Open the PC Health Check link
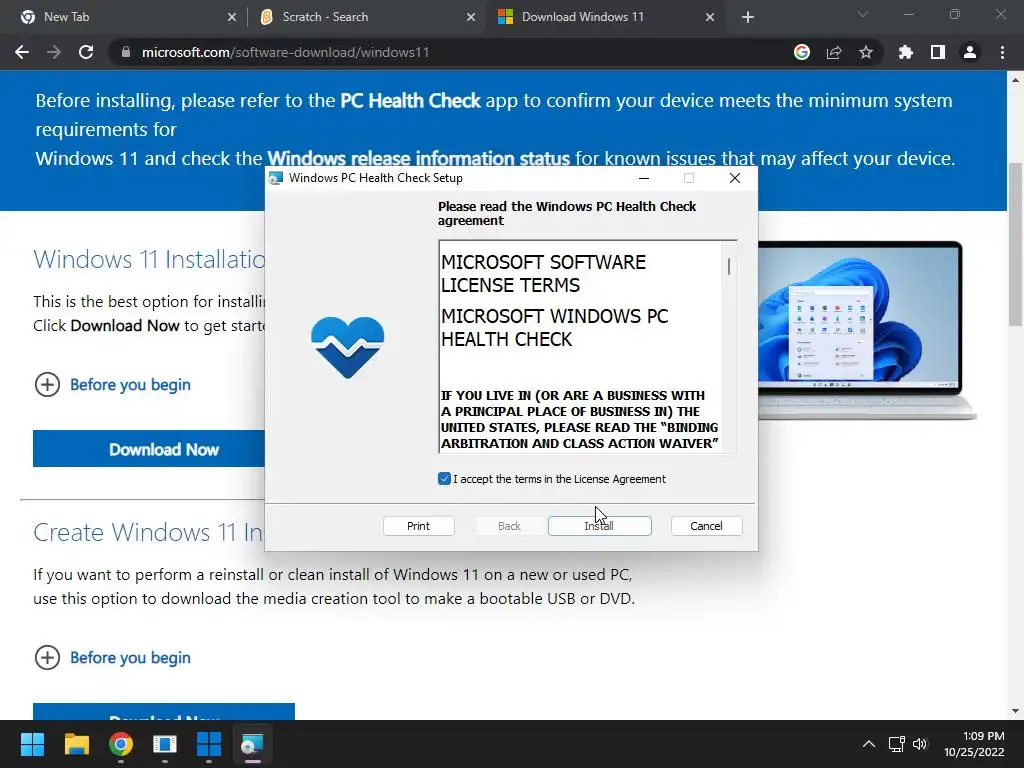Screen dimensions: 1024x768 click(x=410, y=101)
